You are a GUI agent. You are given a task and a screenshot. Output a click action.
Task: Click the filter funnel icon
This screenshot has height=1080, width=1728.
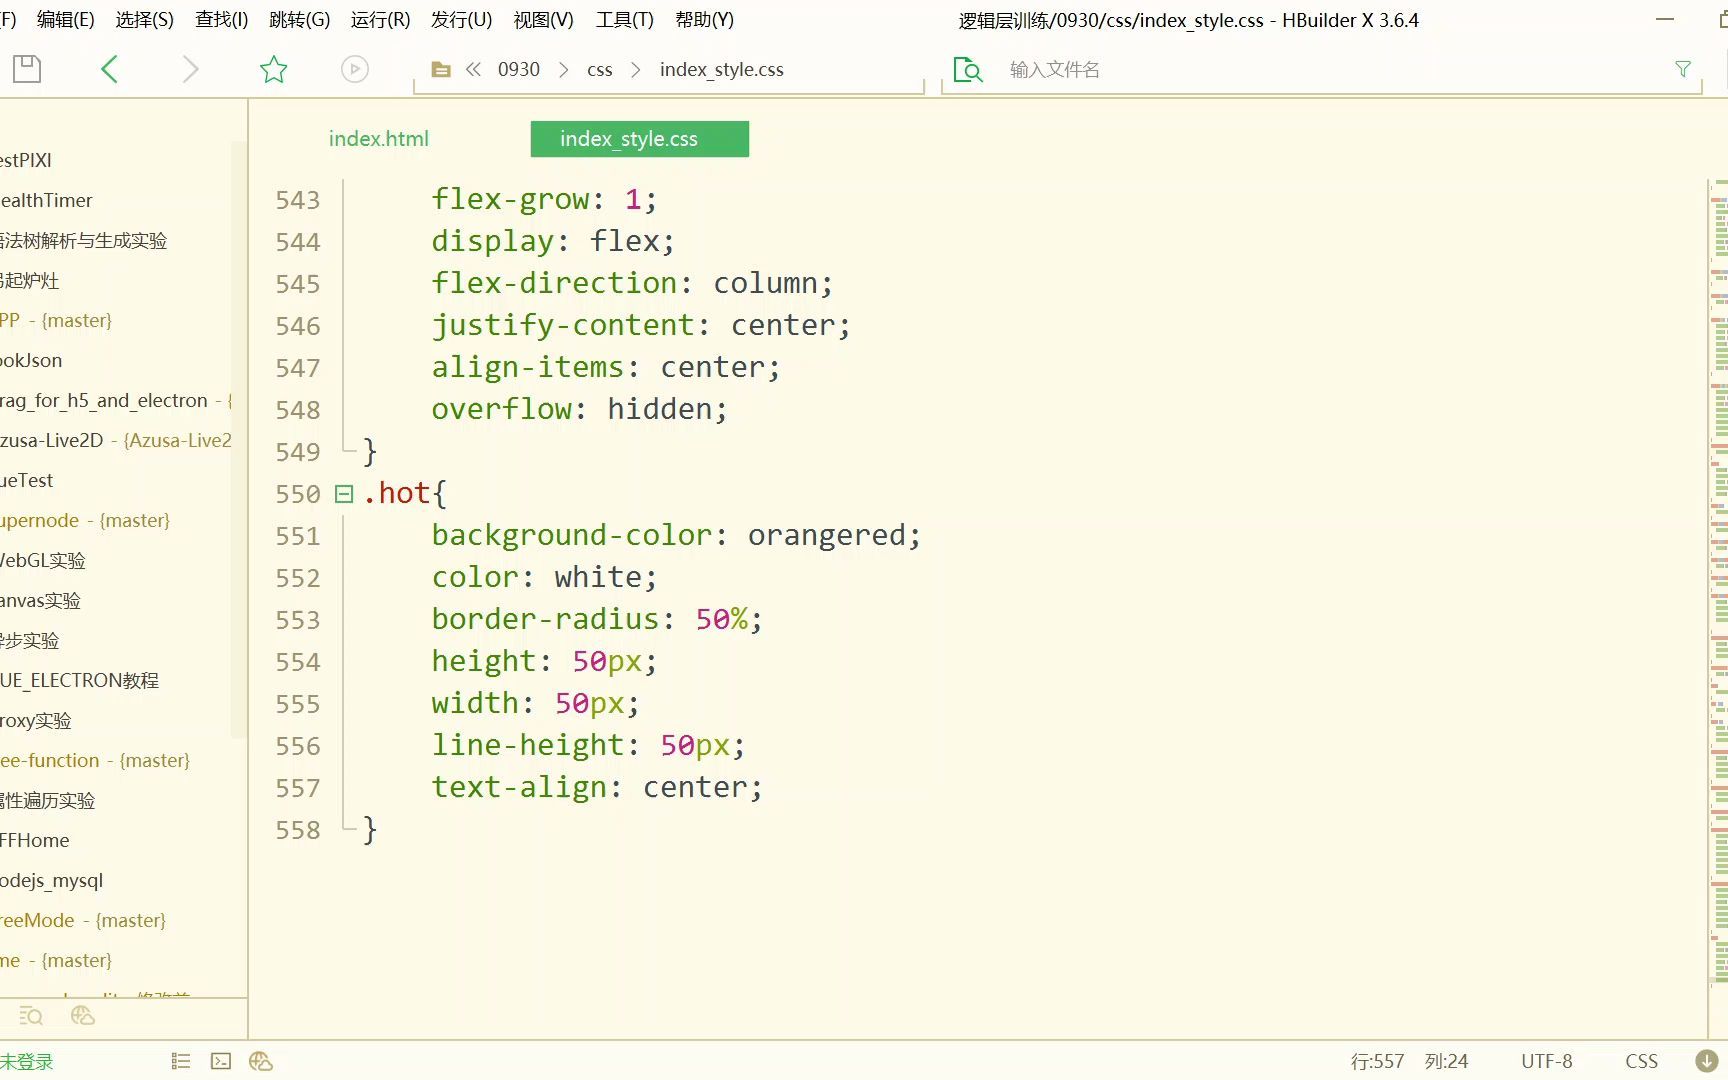click(x=1683, y=69)
